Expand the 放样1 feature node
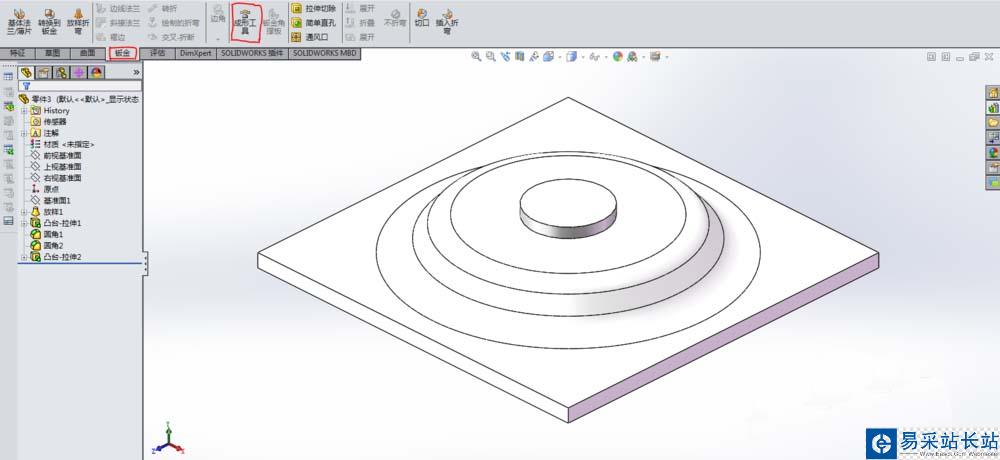This screenshot has width=1000, height=460. [24, 212]
